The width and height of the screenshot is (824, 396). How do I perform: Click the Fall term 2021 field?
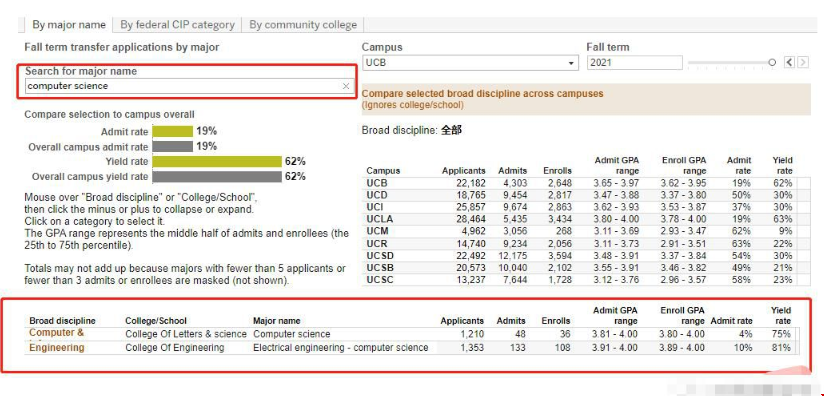coord(634,62)
